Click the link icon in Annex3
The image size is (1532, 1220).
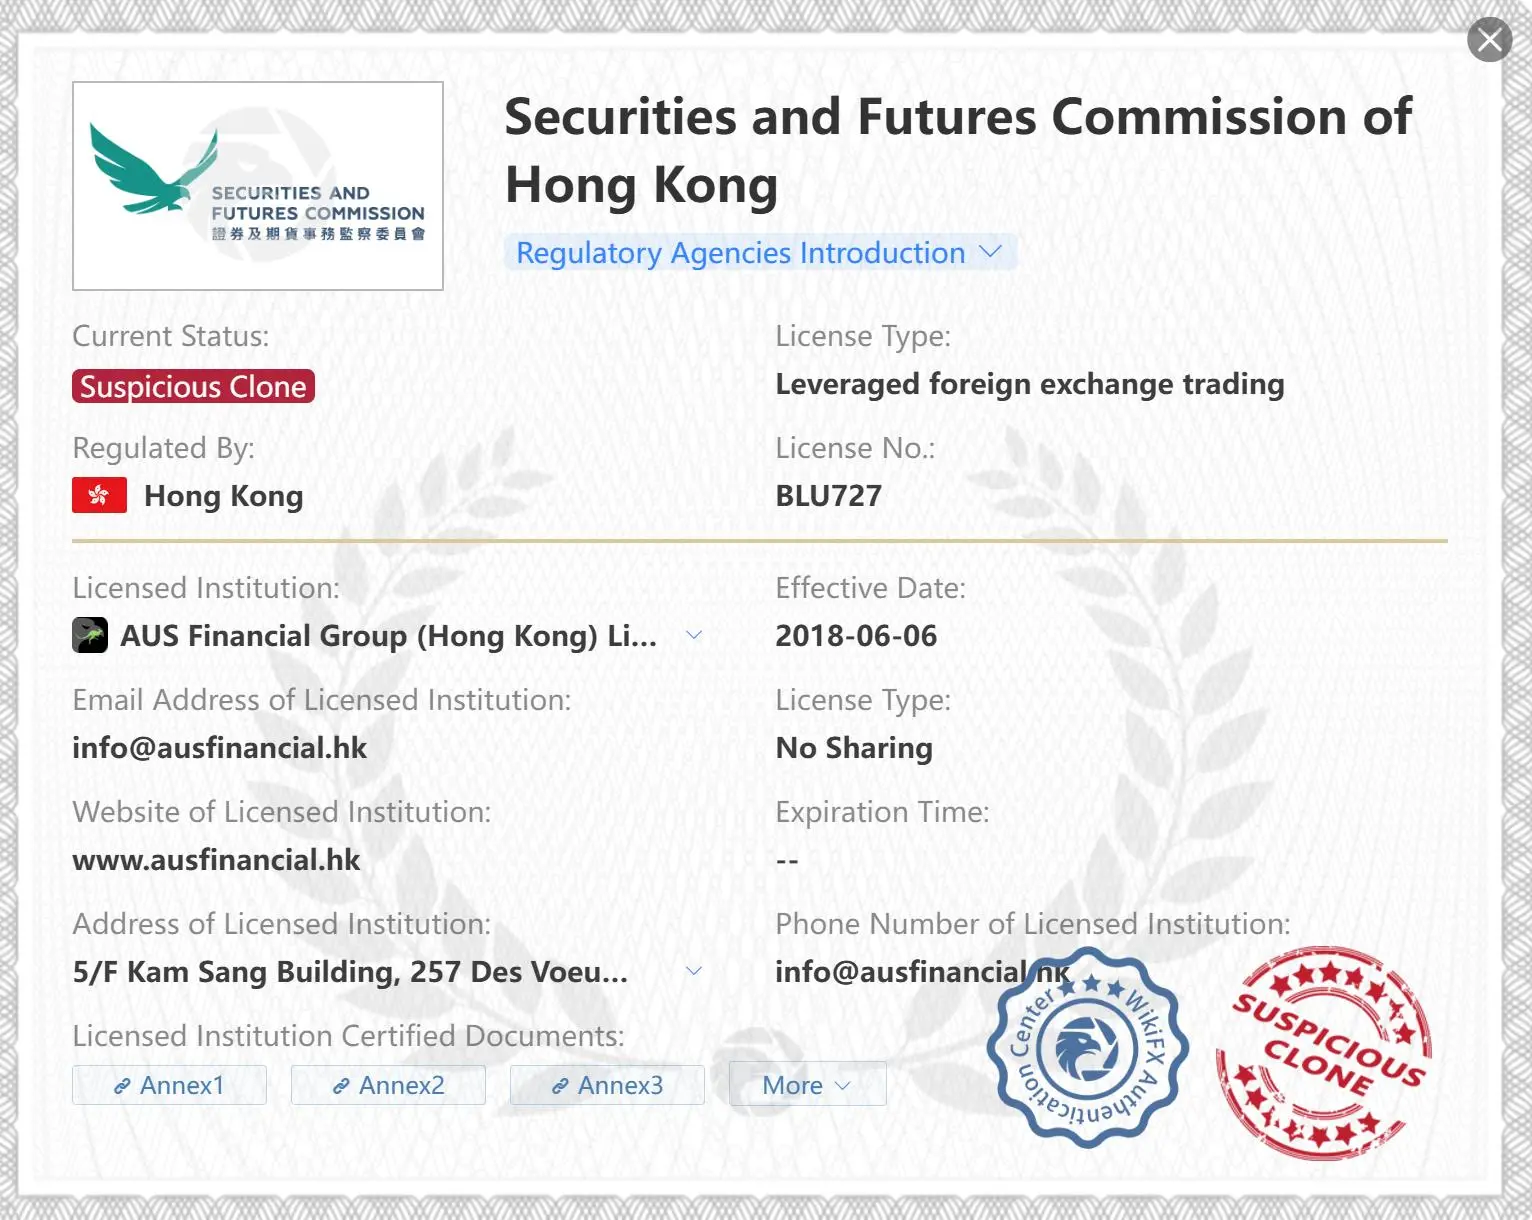click(x=560, y=1086)
